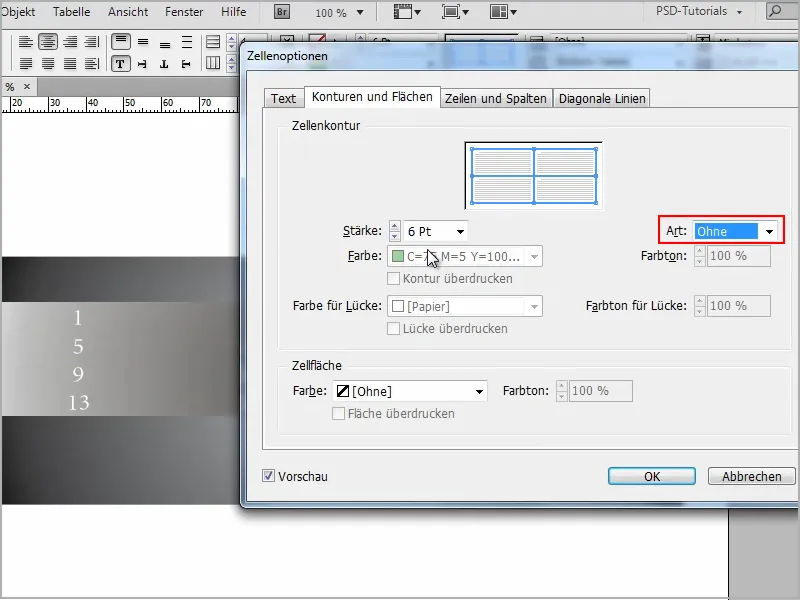Screen dimensions: 800x600
Task: Switch to Zeilen und Spalten tab
Action: (495, 98)
